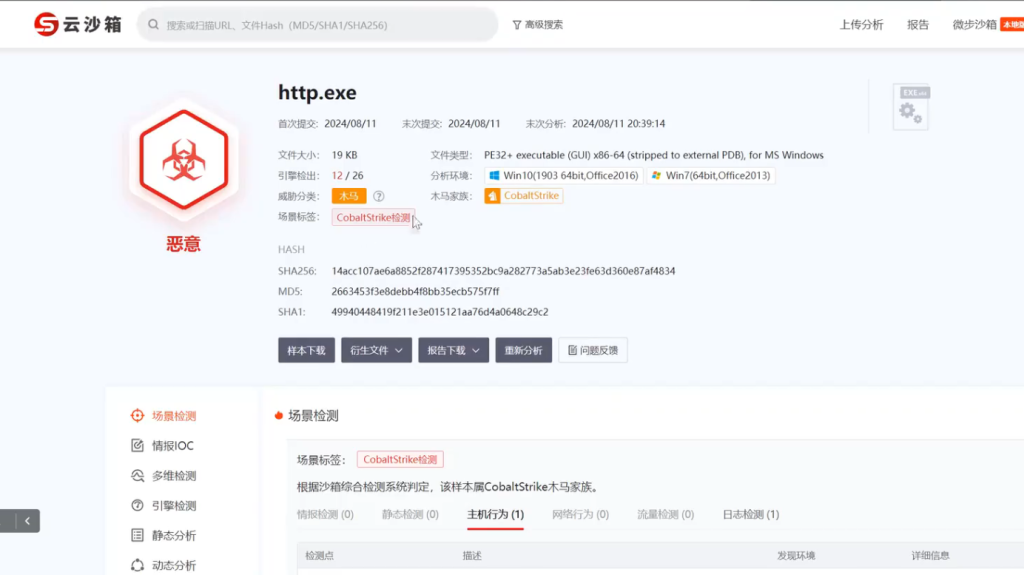Click 重新分析 reanalyze button
1024x575 pixels.
[524, 350]
